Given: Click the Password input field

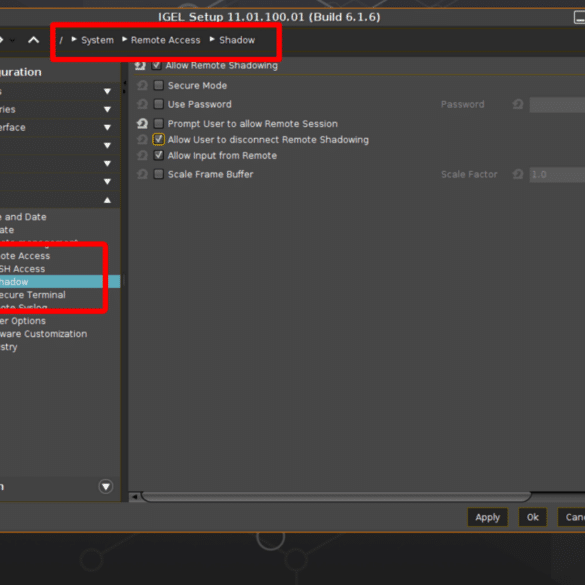Looking at the screenshot, I should 557,104.
